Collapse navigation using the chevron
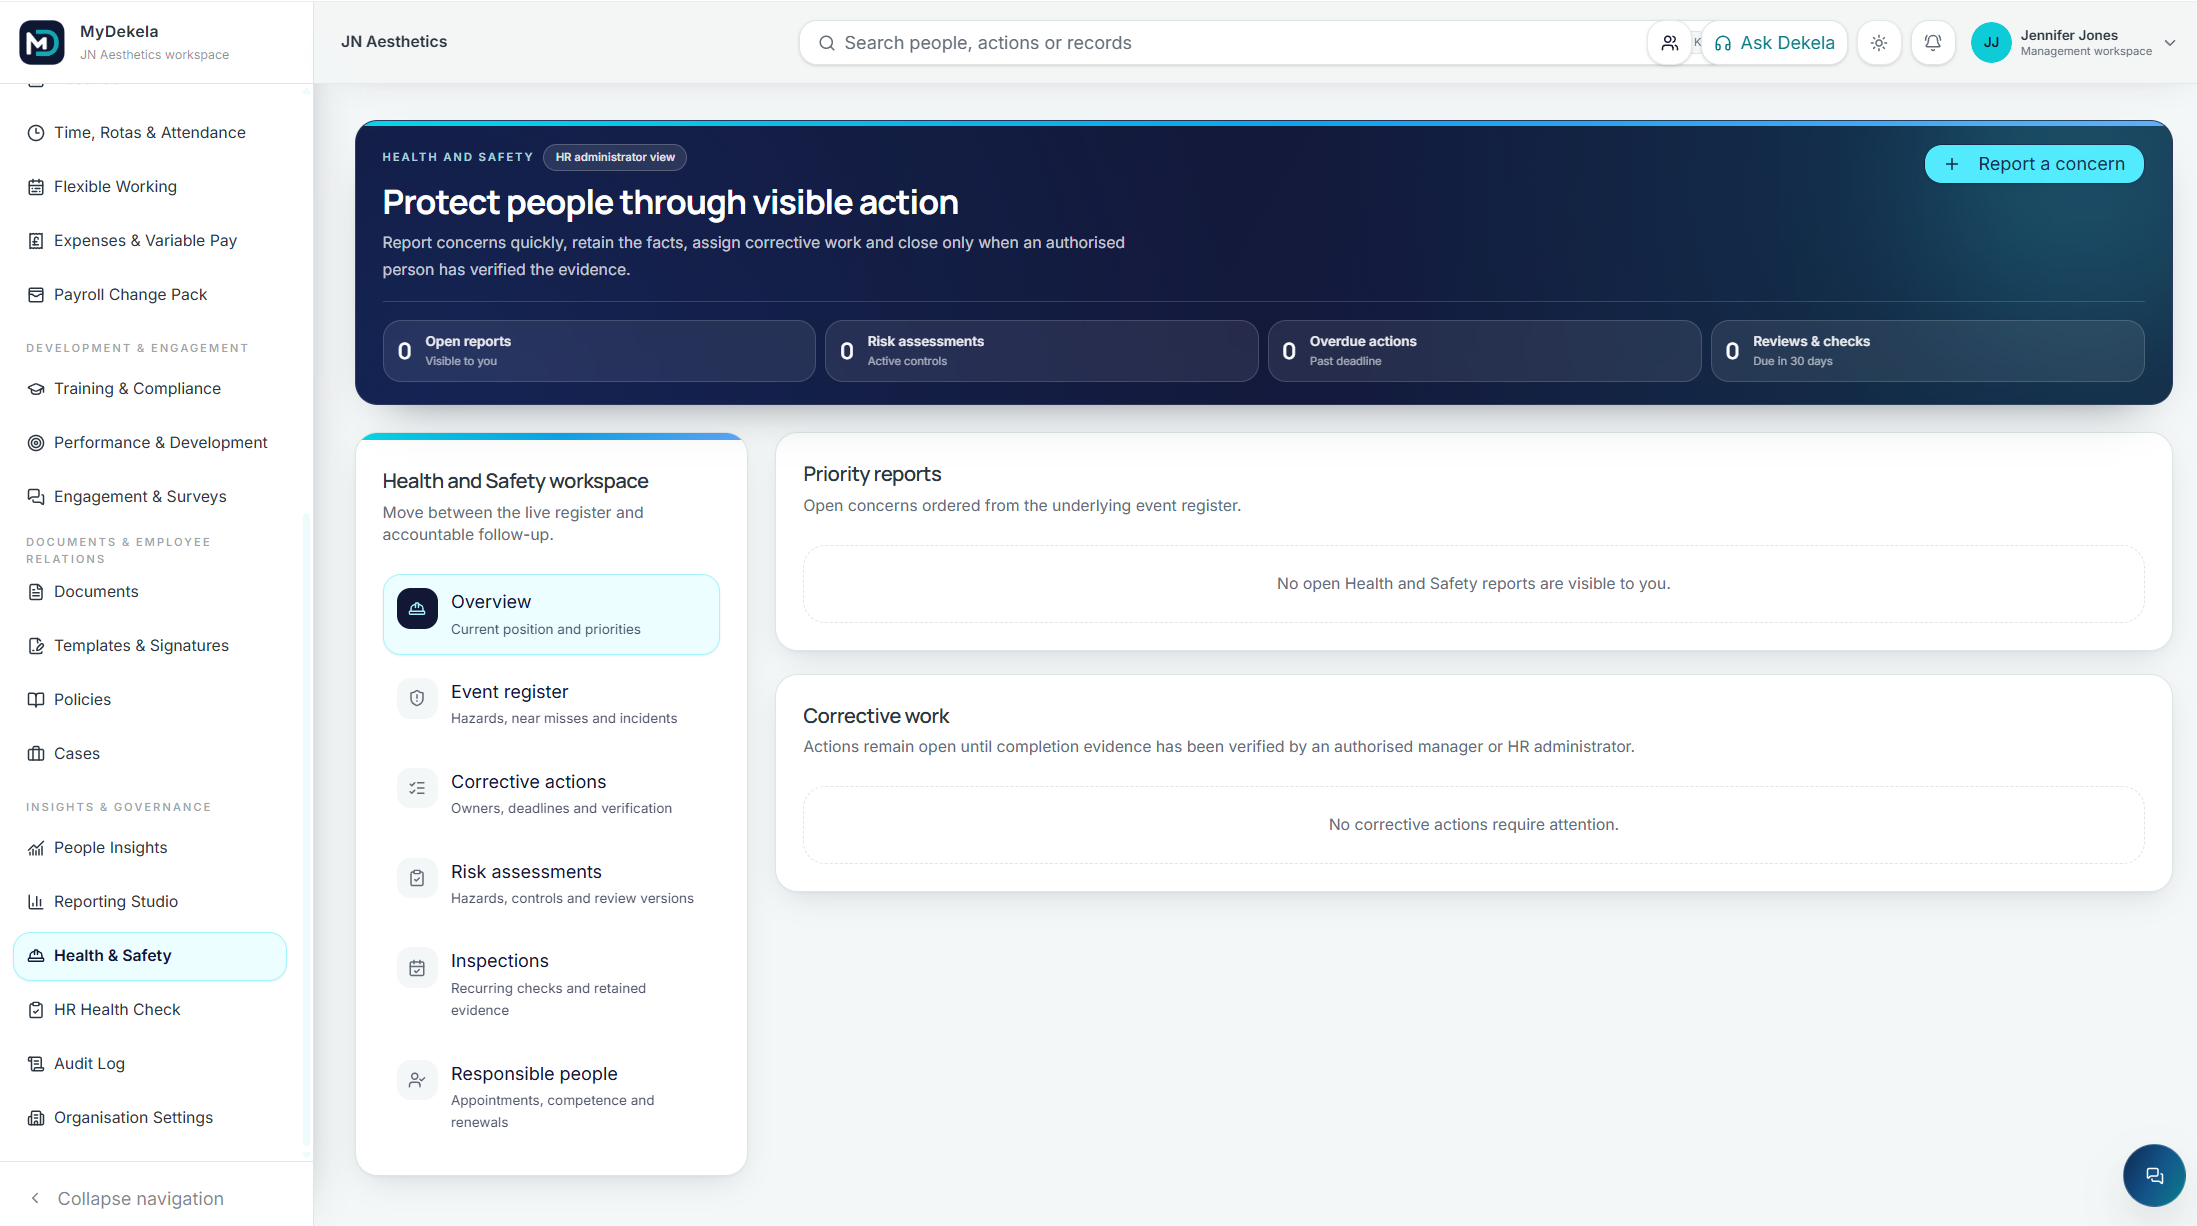The image size is (2197, 1226). click(36, 1198)
